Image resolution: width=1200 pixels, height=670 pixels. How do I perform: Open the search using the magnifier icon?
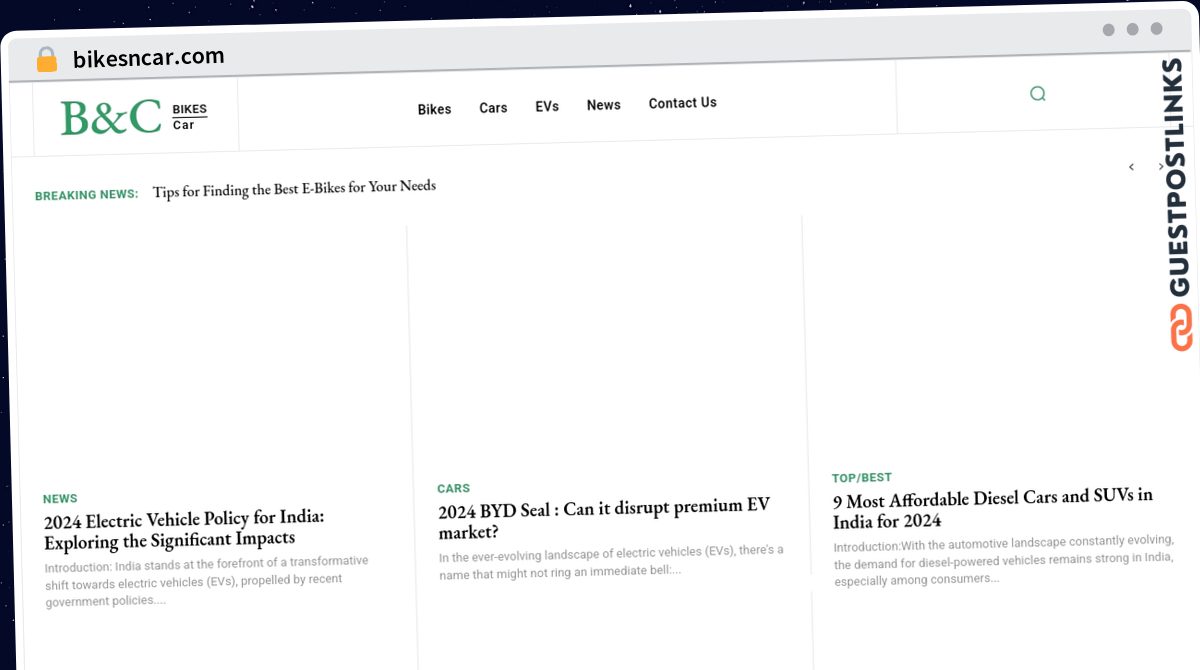1037,93
